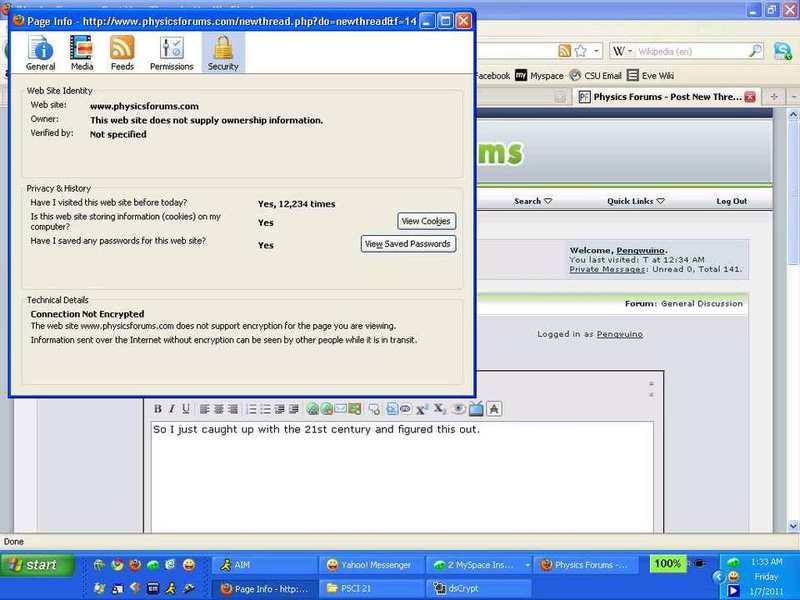800x600 pixels.
Task: Align text right in the post editor
Action: (x=233, y=409)
